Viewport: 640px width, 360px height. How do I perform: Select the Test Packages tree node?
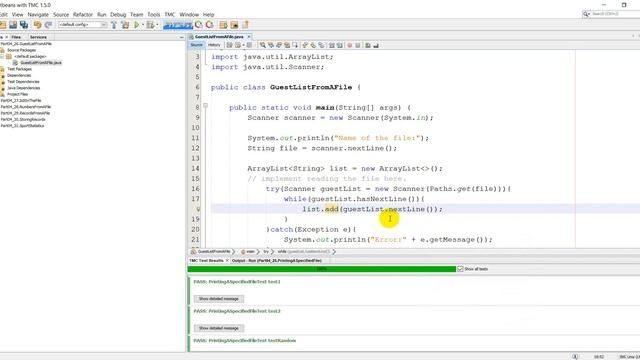20,69
